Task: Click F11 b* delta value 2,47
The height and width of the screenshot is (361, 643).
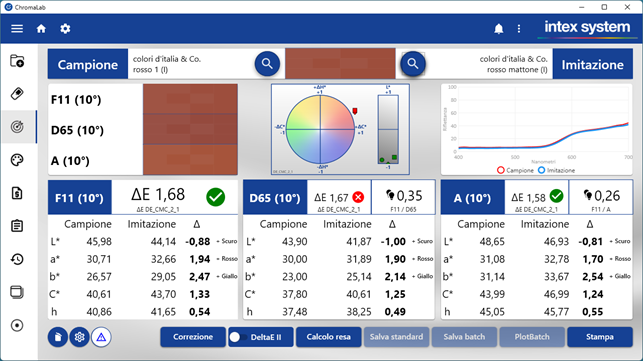Action: point(199,277)
